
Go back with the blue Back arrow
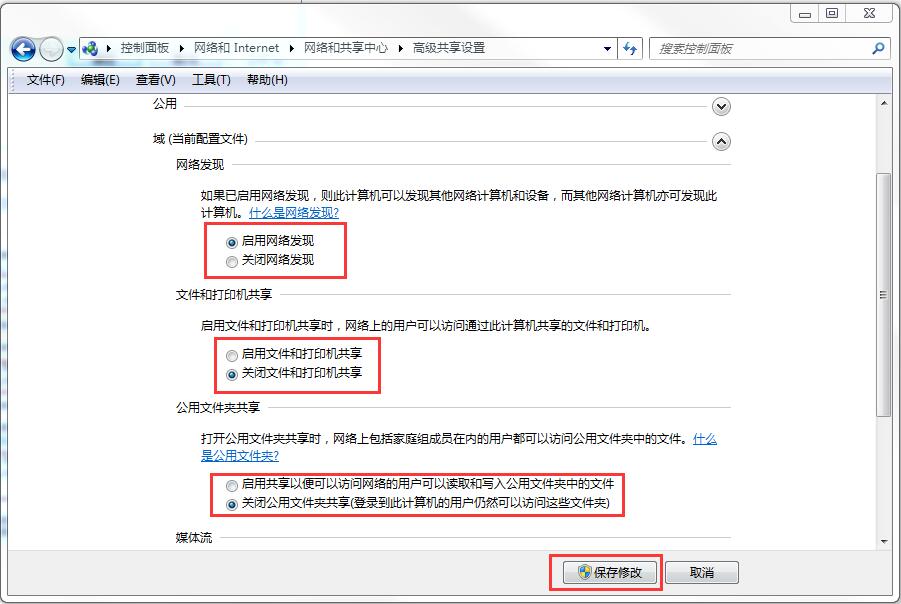click(23, 49)
